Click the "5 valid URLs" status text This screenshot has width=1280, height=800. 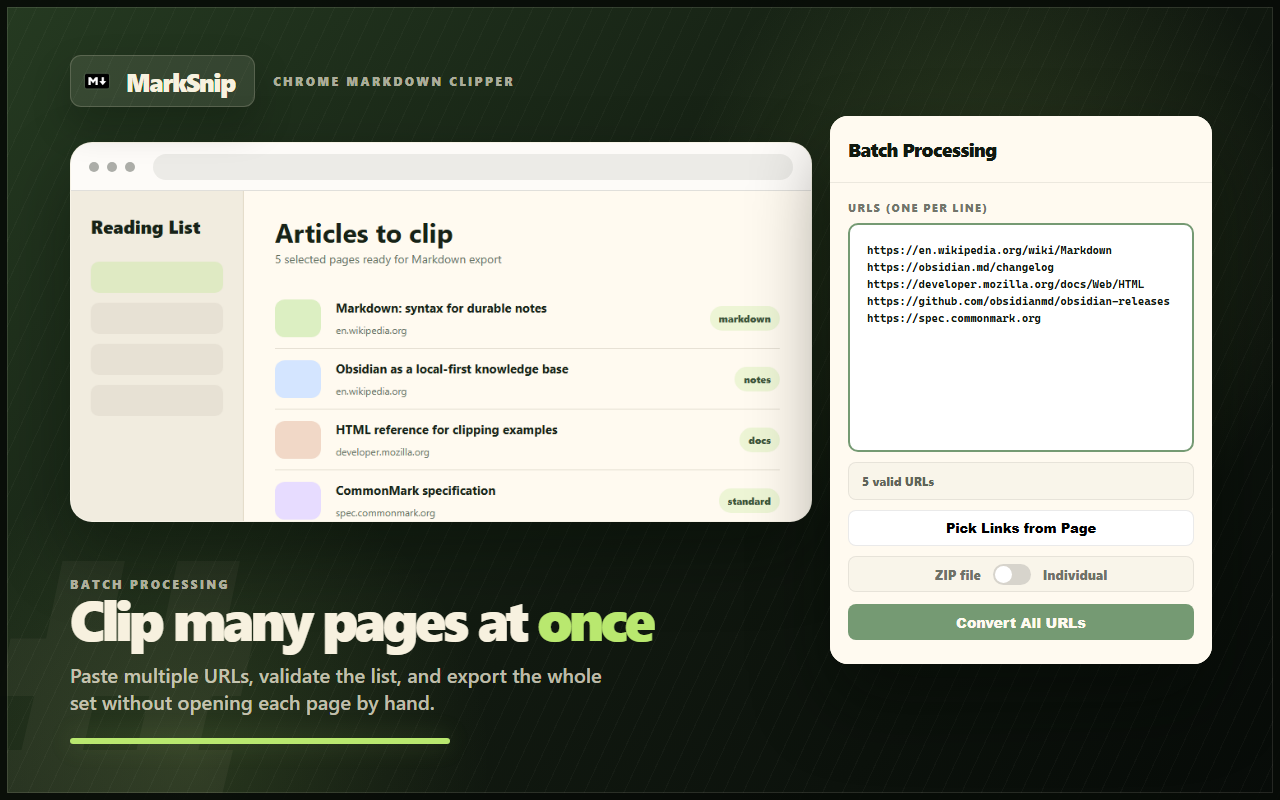[x=898, y=481]
